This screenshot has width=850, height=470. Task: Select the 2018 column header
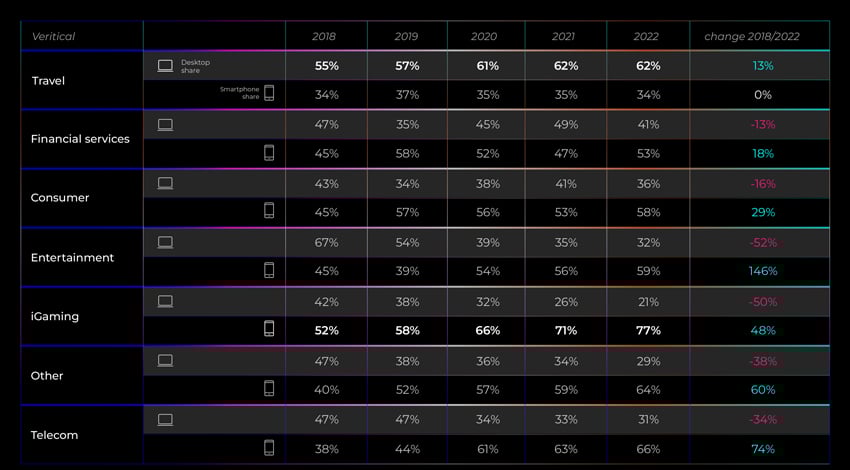point(324,36)
